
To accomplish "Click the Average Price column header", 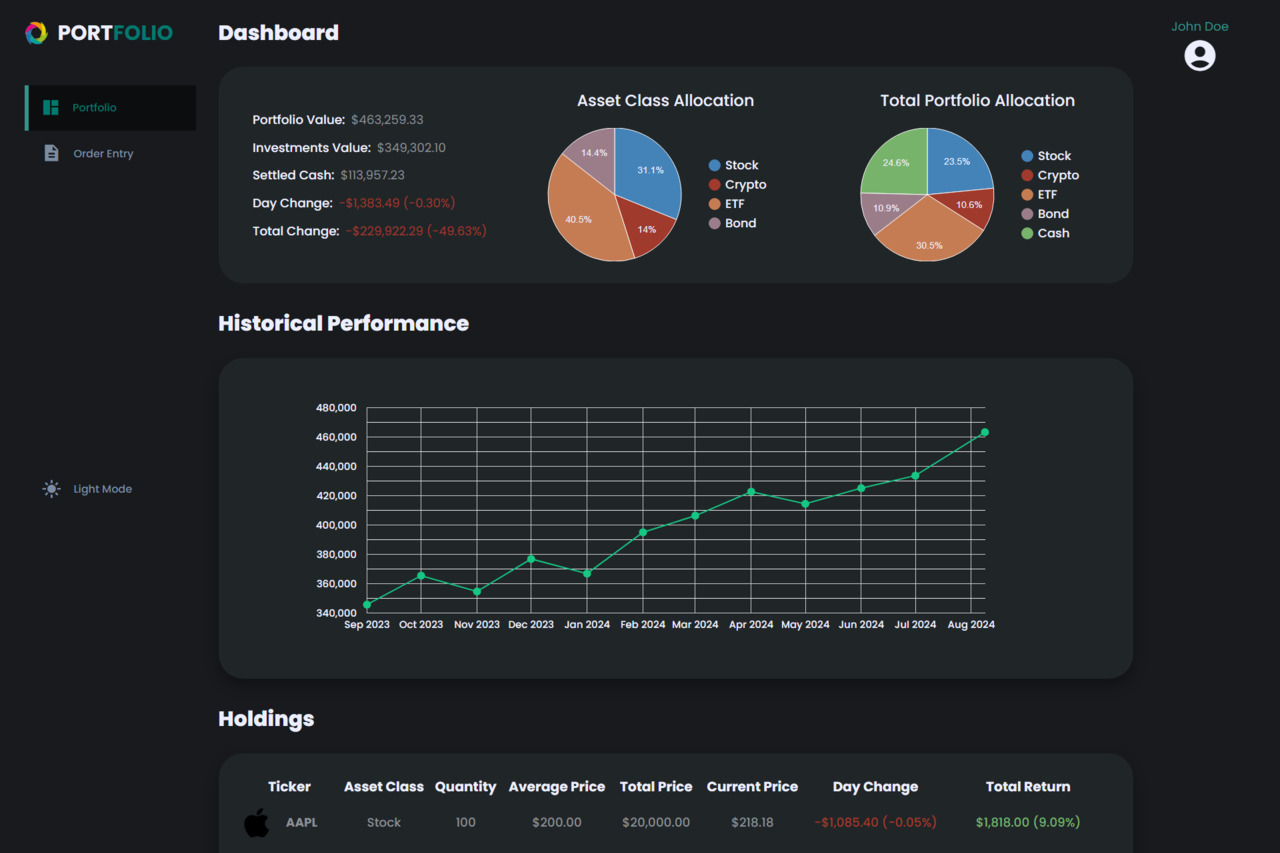I will 557,786.
